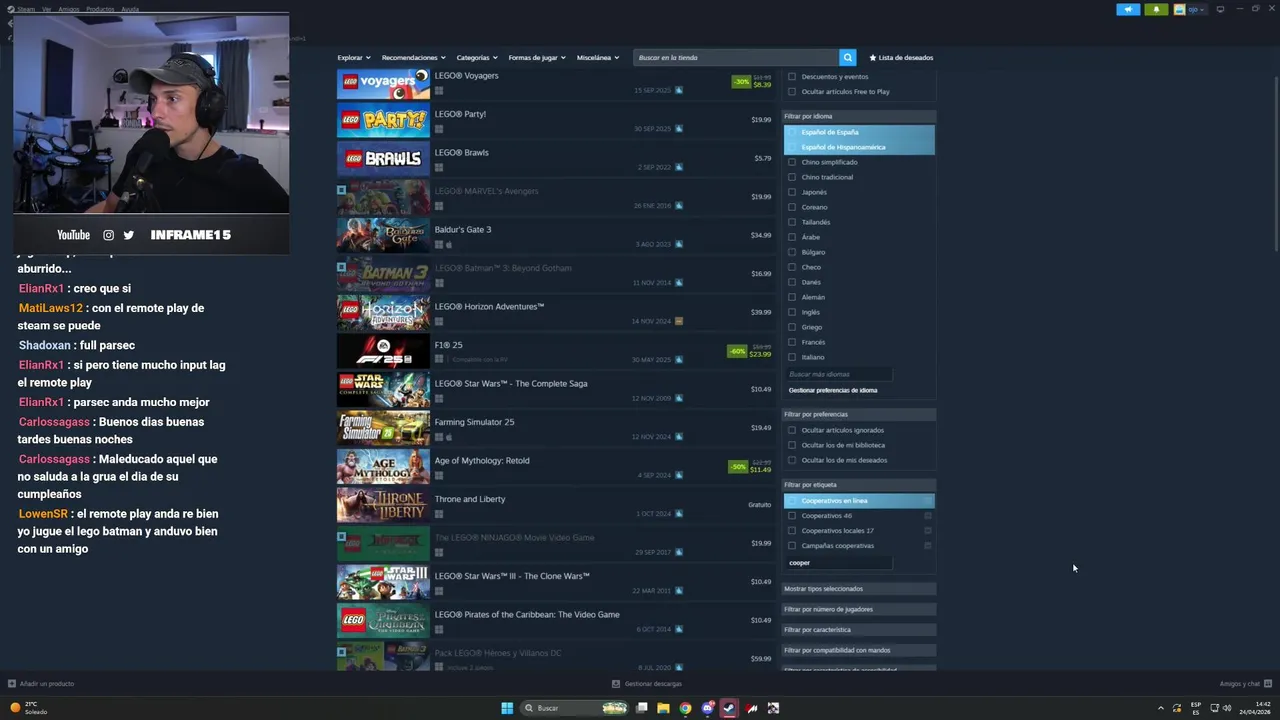Check the Inglés language filter
Viewport: 1280px width, 720px height.
(792, 312)
